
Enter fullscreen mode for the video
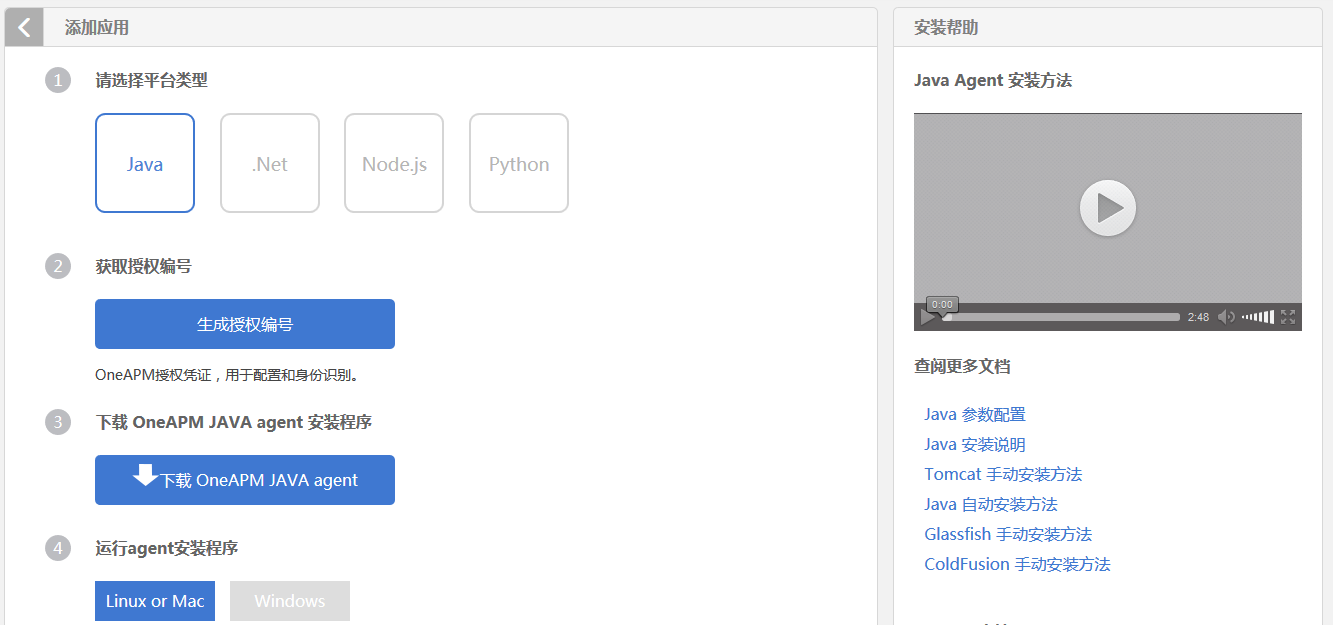[x=1288, y=317]
